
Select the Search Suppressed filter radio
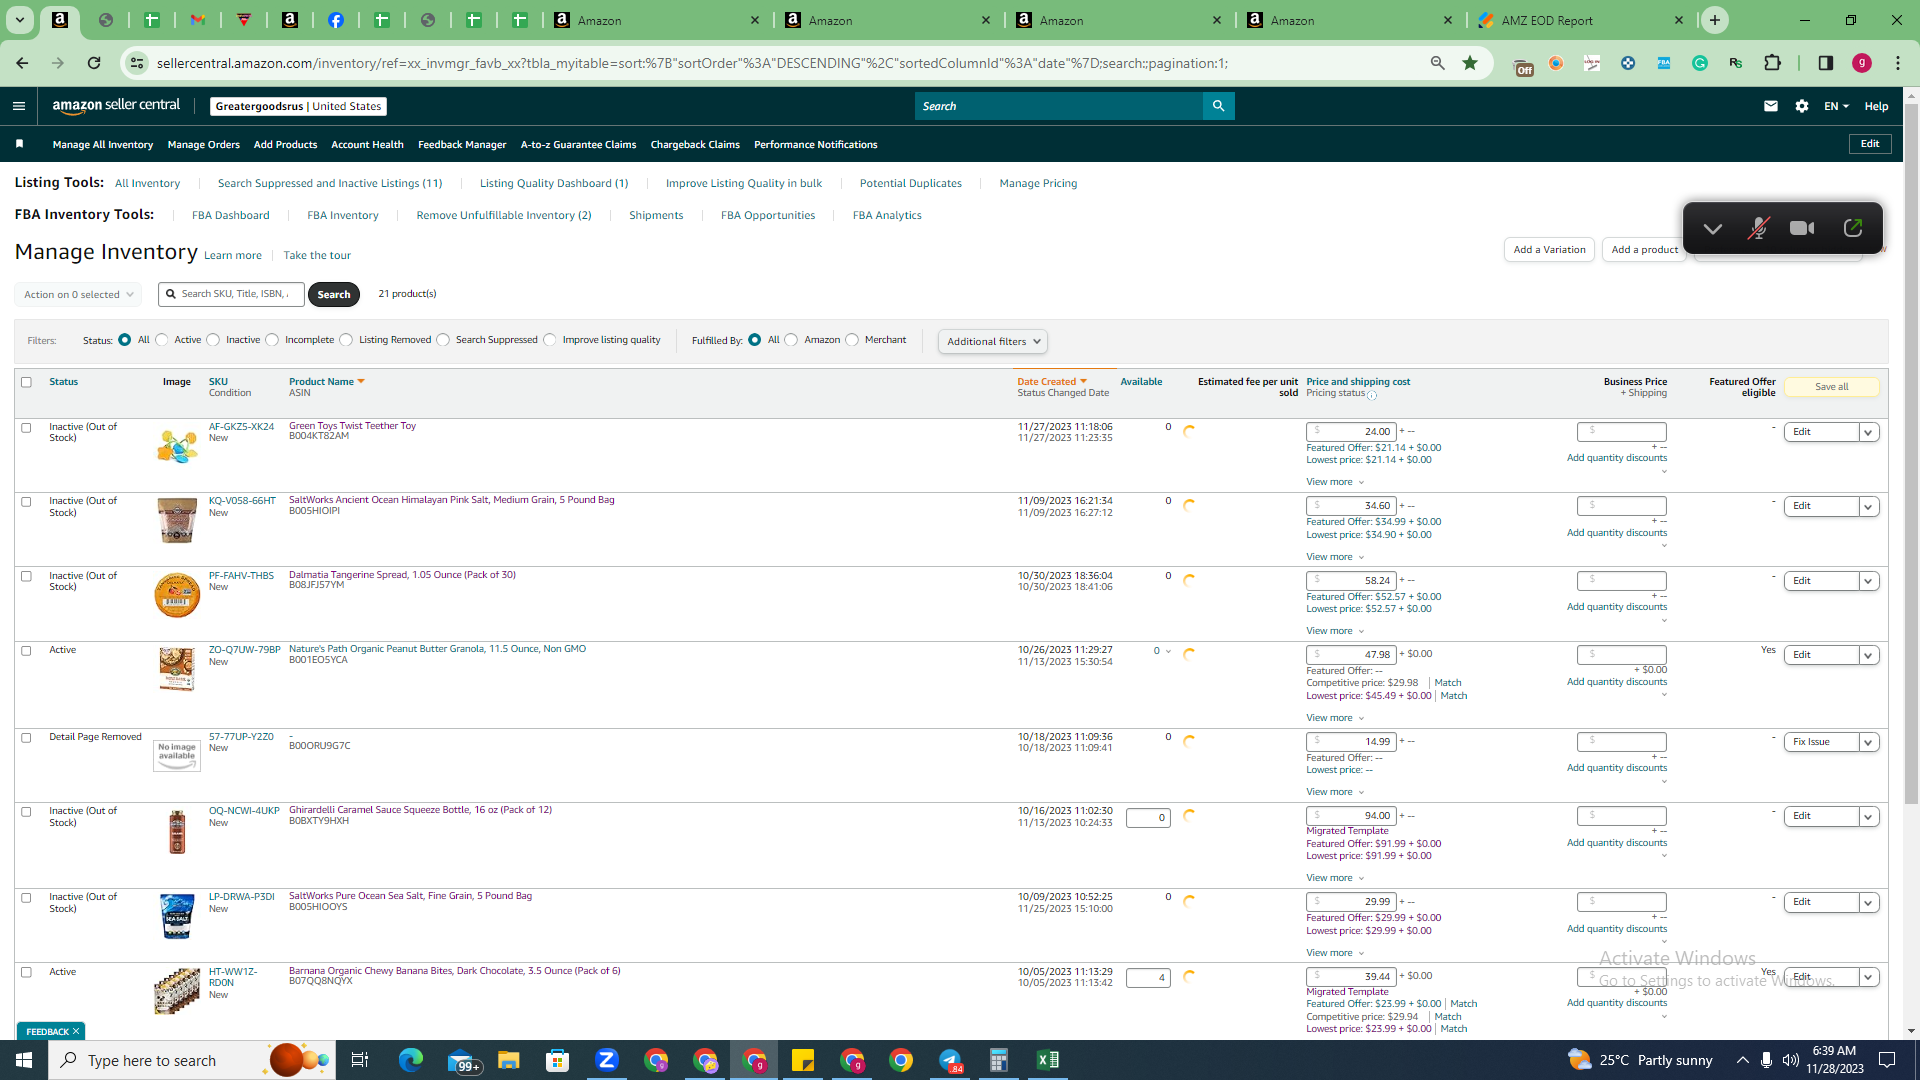tap(443, 340)
